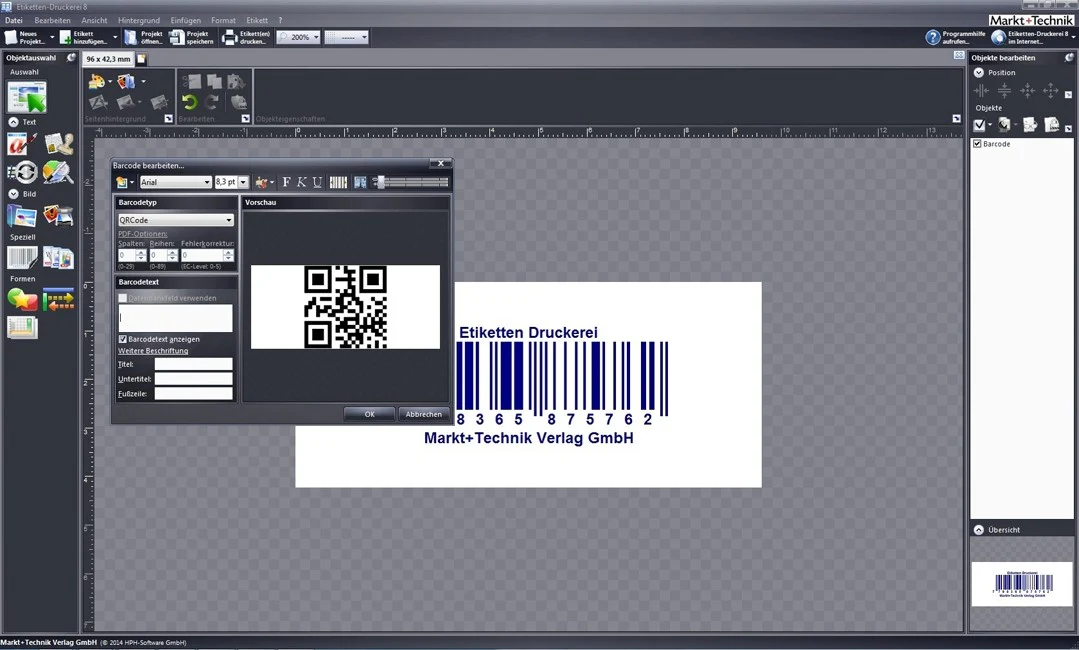Click the green undo arrow in Bearbeiten

(189, 102)
